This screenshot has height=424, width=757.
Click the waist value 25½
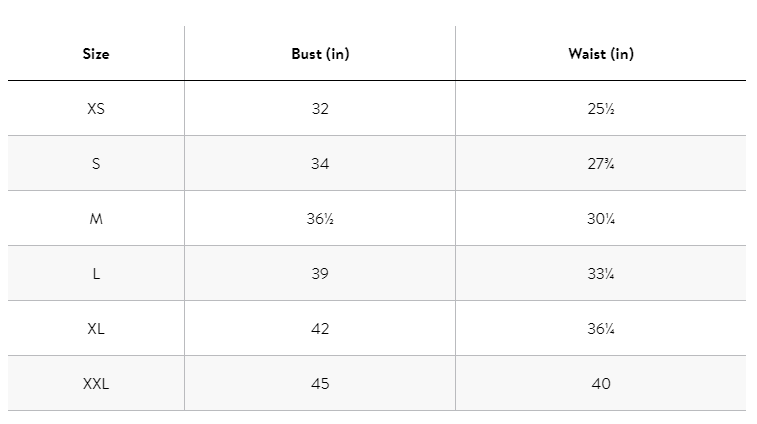coord(601,109)
